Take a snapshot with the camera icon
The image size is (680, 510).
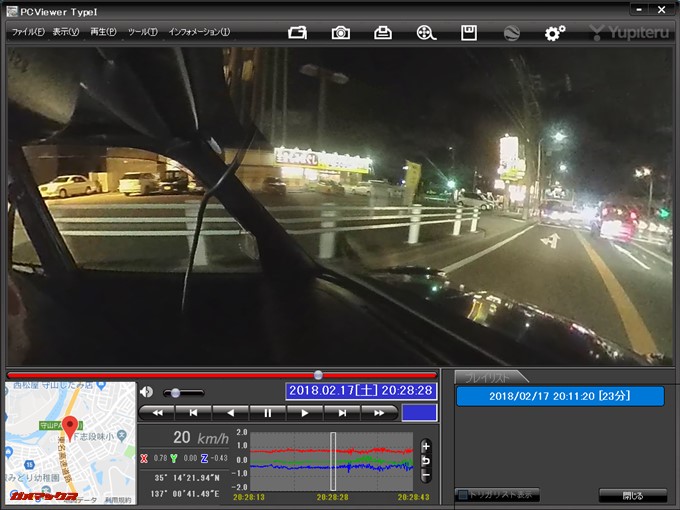(341, 33)
